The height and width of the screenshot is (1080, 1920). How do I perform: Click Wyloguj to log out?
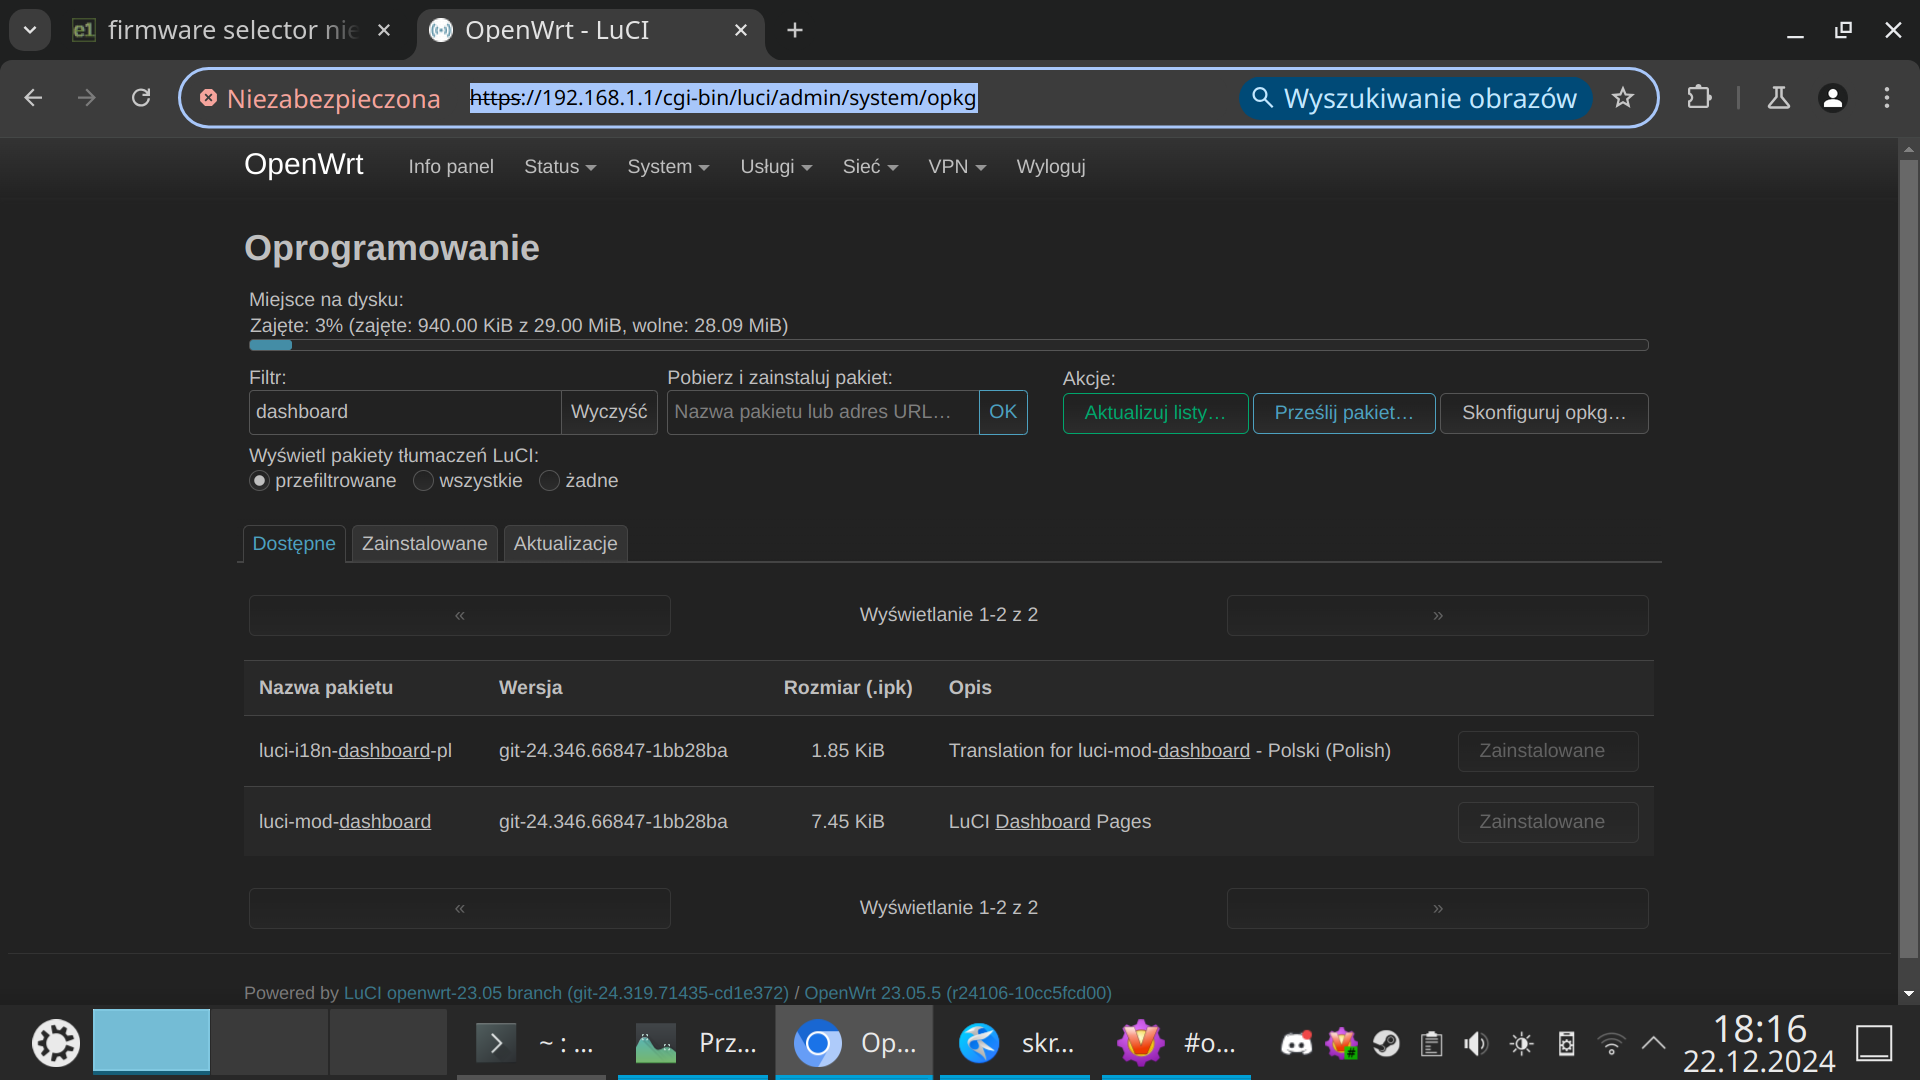point(1051,167)
